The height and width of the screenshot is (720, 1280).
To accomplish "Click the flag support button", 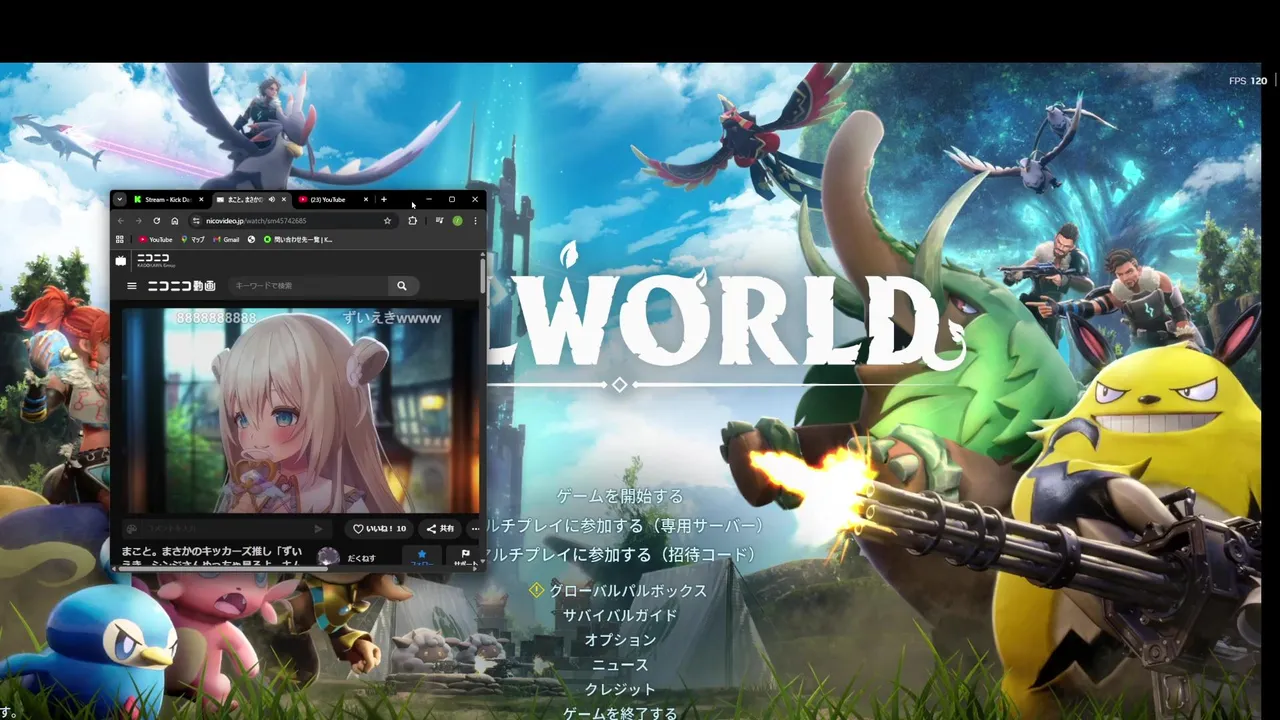I will pyautogui.click(x=465, y=557).
